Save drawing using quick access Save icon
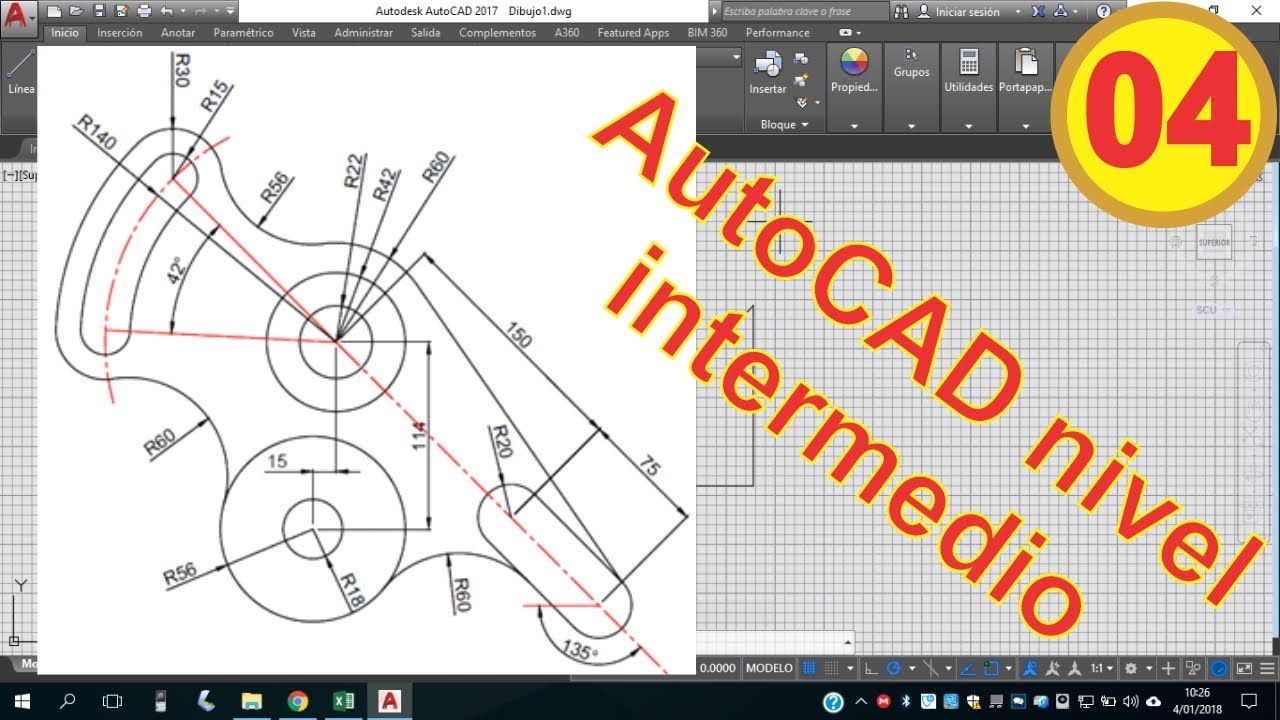Screen dimensions: 1280x720 (99, 12)
